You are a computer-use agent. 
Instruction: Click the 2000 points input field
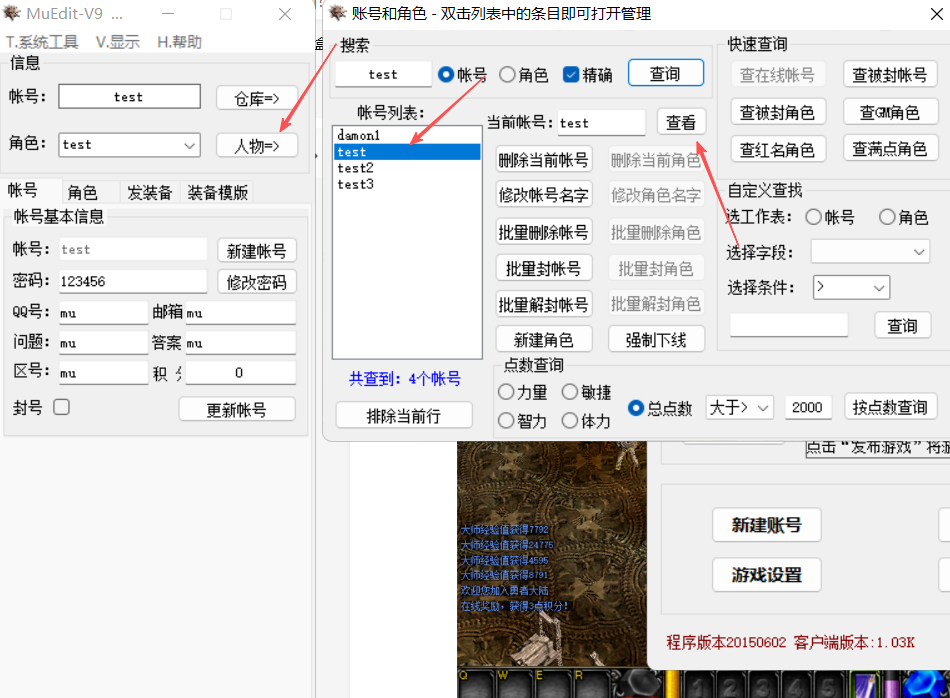pos(808,407)
